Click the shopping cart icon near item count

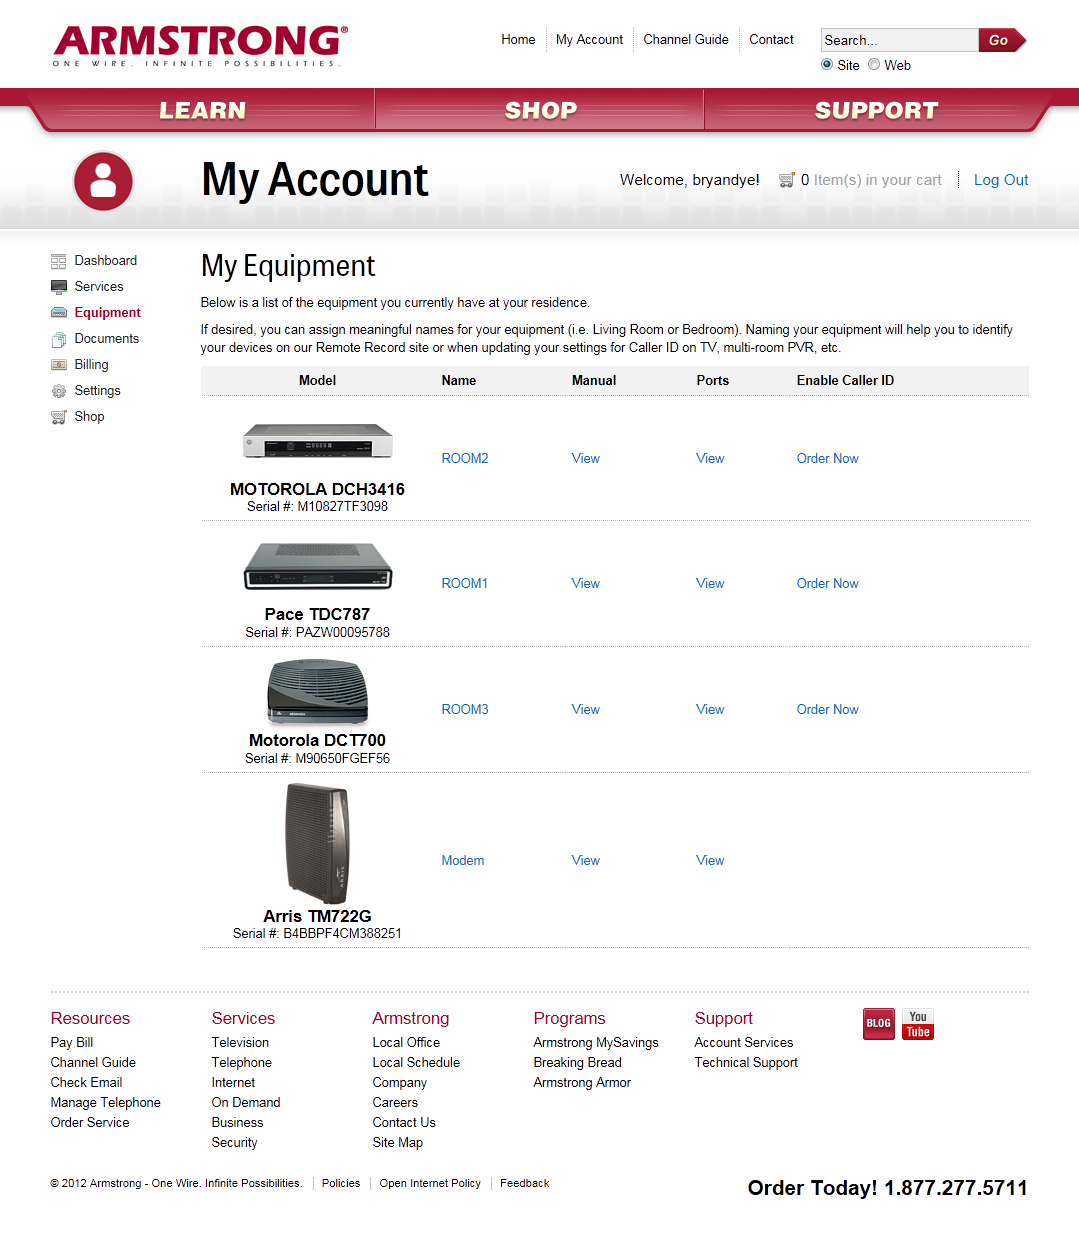point(787,180)
